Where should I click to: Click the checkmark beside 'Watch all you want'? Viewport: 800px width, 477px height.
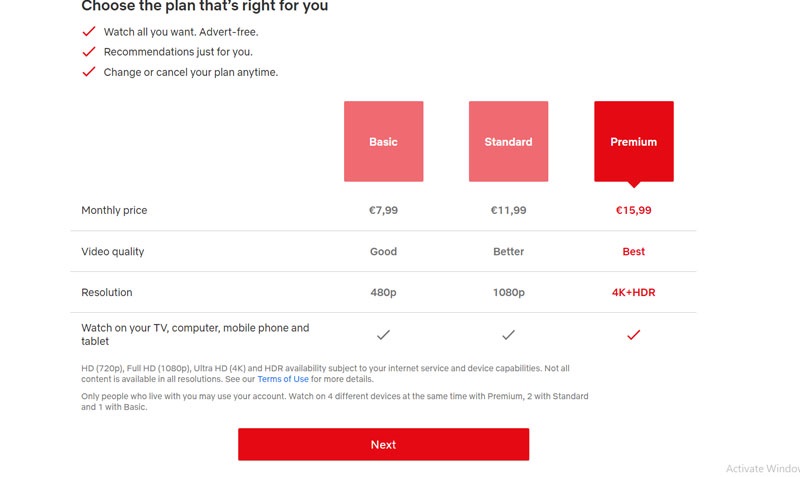pos(89,32)
